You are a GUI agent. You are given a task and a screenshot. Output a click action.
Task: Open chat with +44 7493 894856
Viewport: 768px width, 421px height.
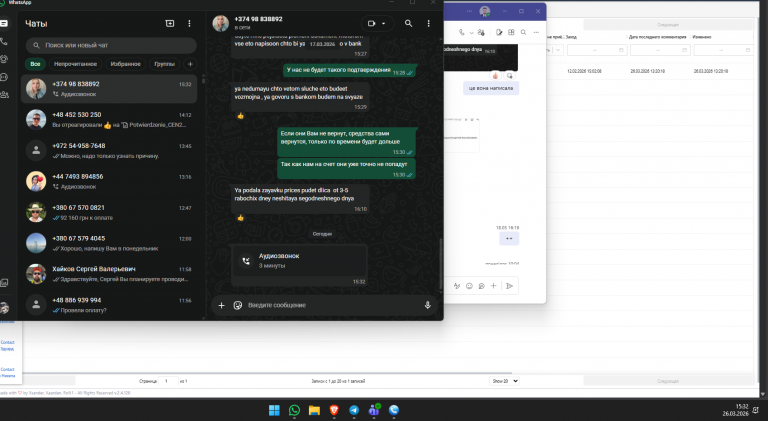[x=109, y=181]
